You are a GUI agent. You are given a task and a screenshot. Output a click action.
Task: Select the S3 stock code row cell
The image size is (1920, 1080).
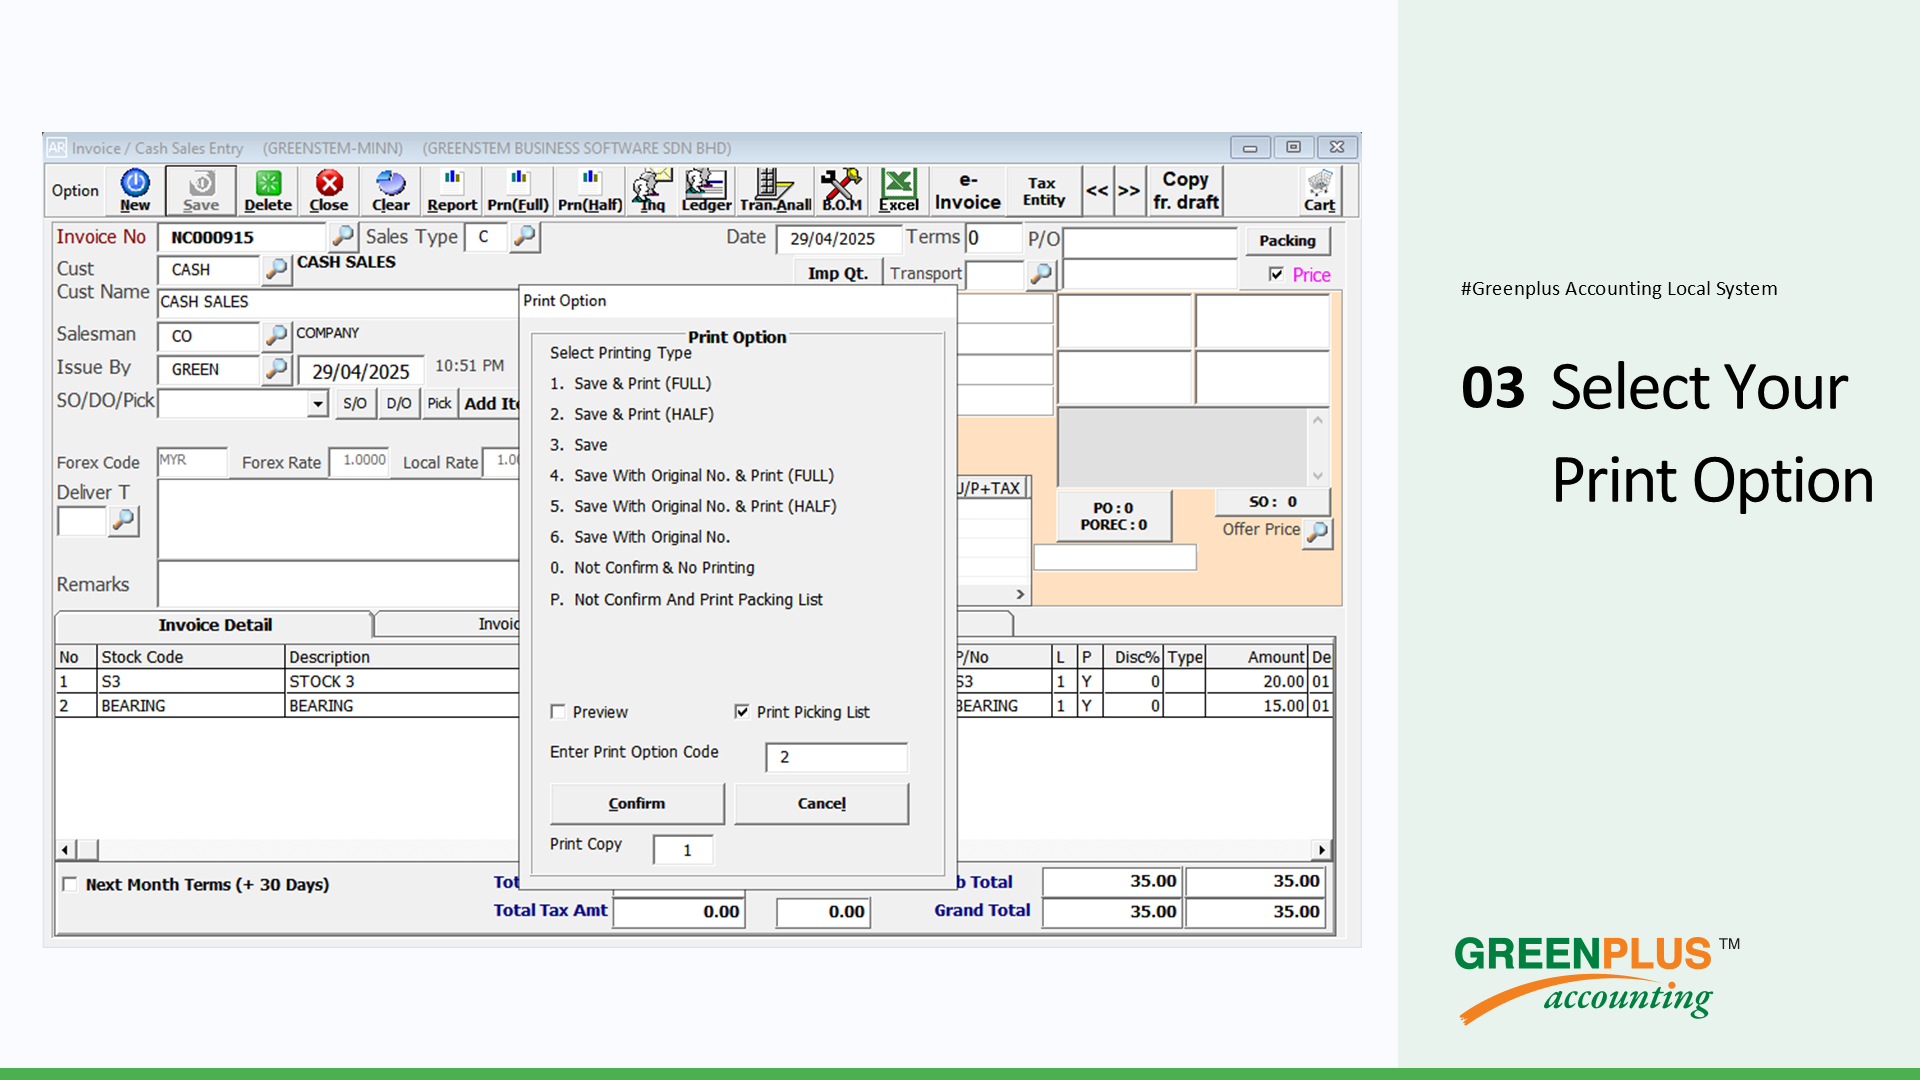pos(191,682)
